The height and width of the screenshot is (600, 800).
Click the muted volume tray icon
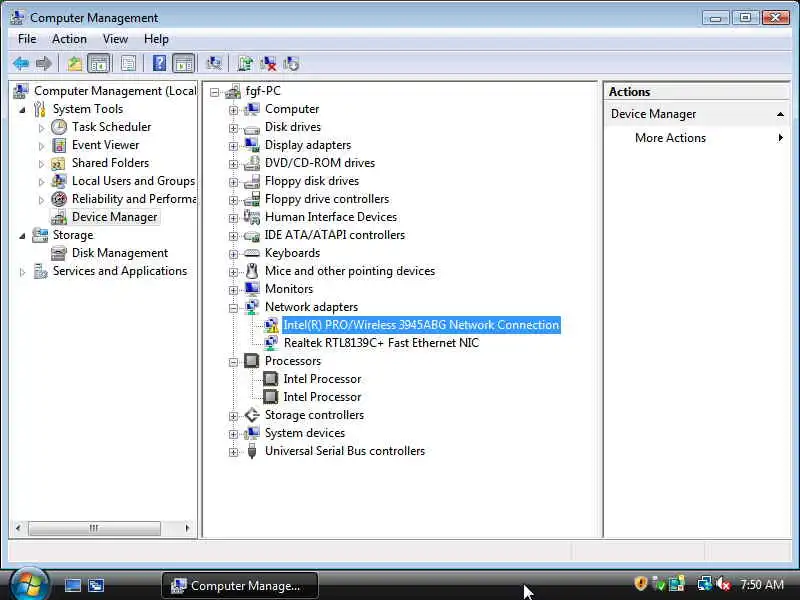pyautogui.click(x=722, y=584)
